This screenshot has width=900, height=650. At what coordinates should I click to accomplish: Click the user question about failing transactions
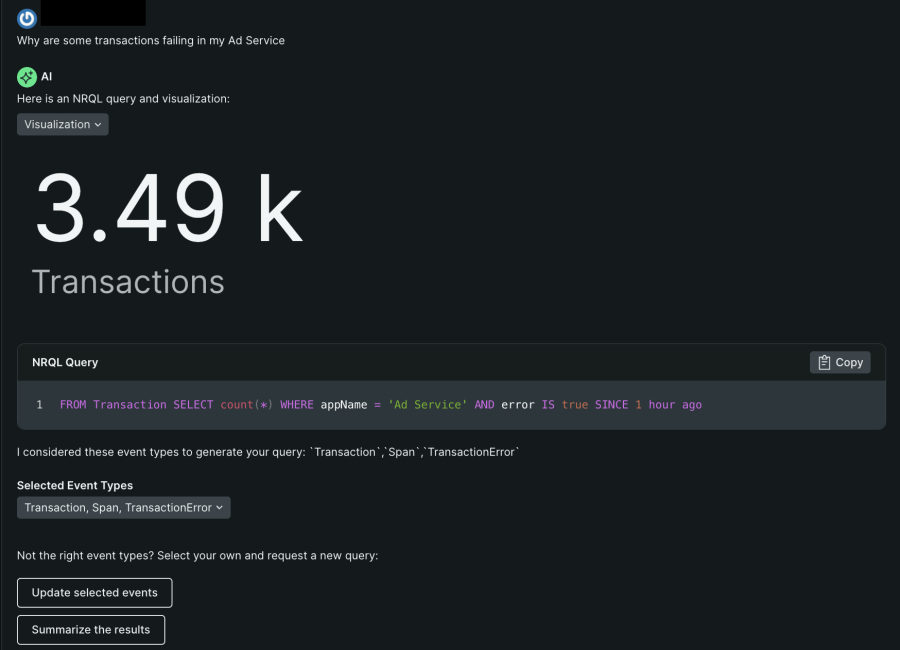point(151,41)
